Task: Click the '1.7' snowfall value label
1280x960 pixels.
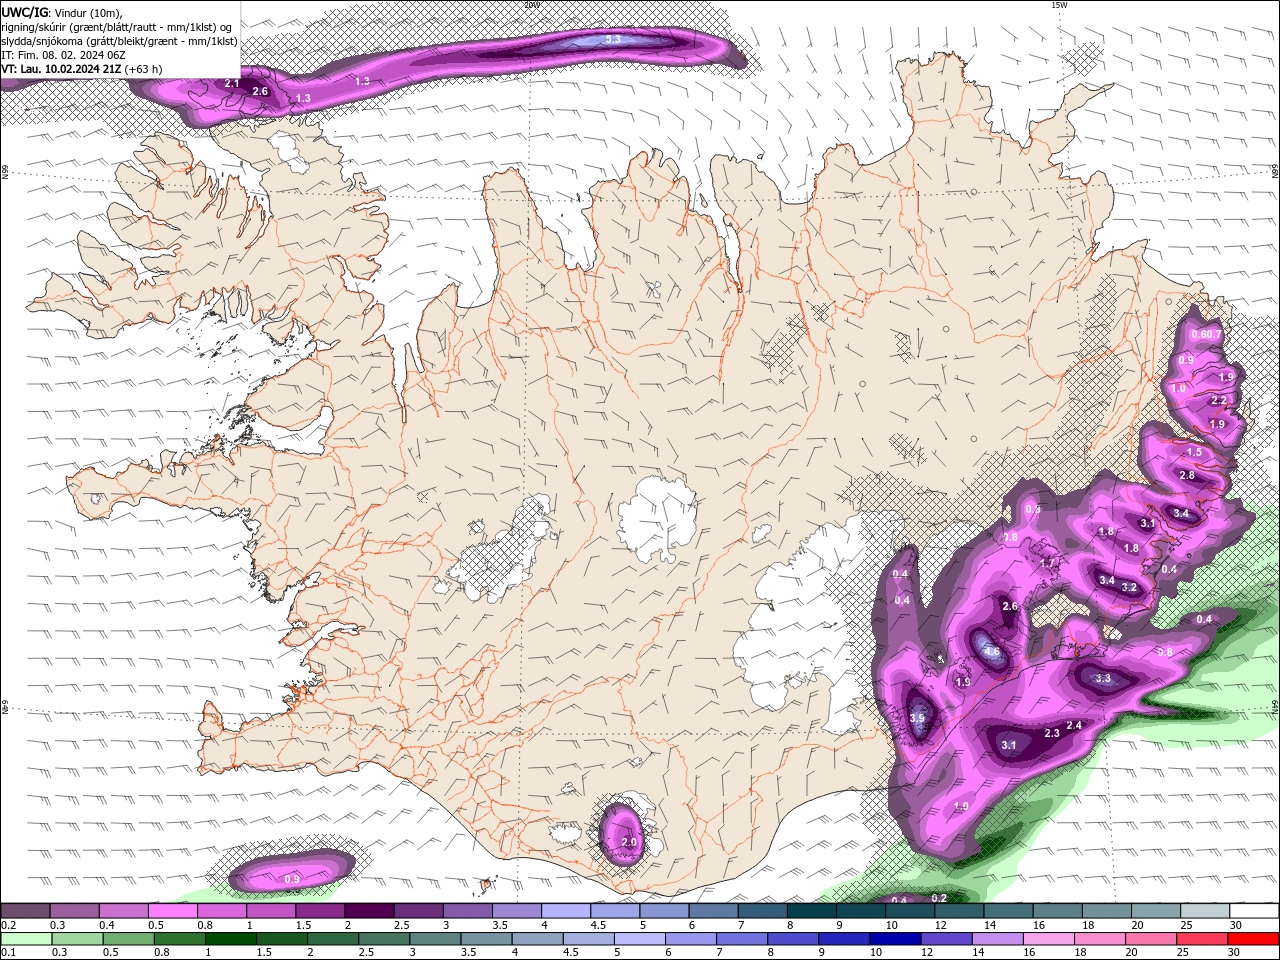Action: pyautogui.click(x=1047, y=563)
